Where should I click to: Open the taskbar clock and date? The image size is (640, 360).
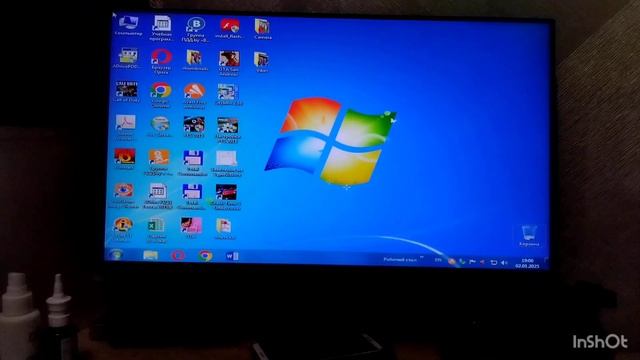tap(527, 263)
